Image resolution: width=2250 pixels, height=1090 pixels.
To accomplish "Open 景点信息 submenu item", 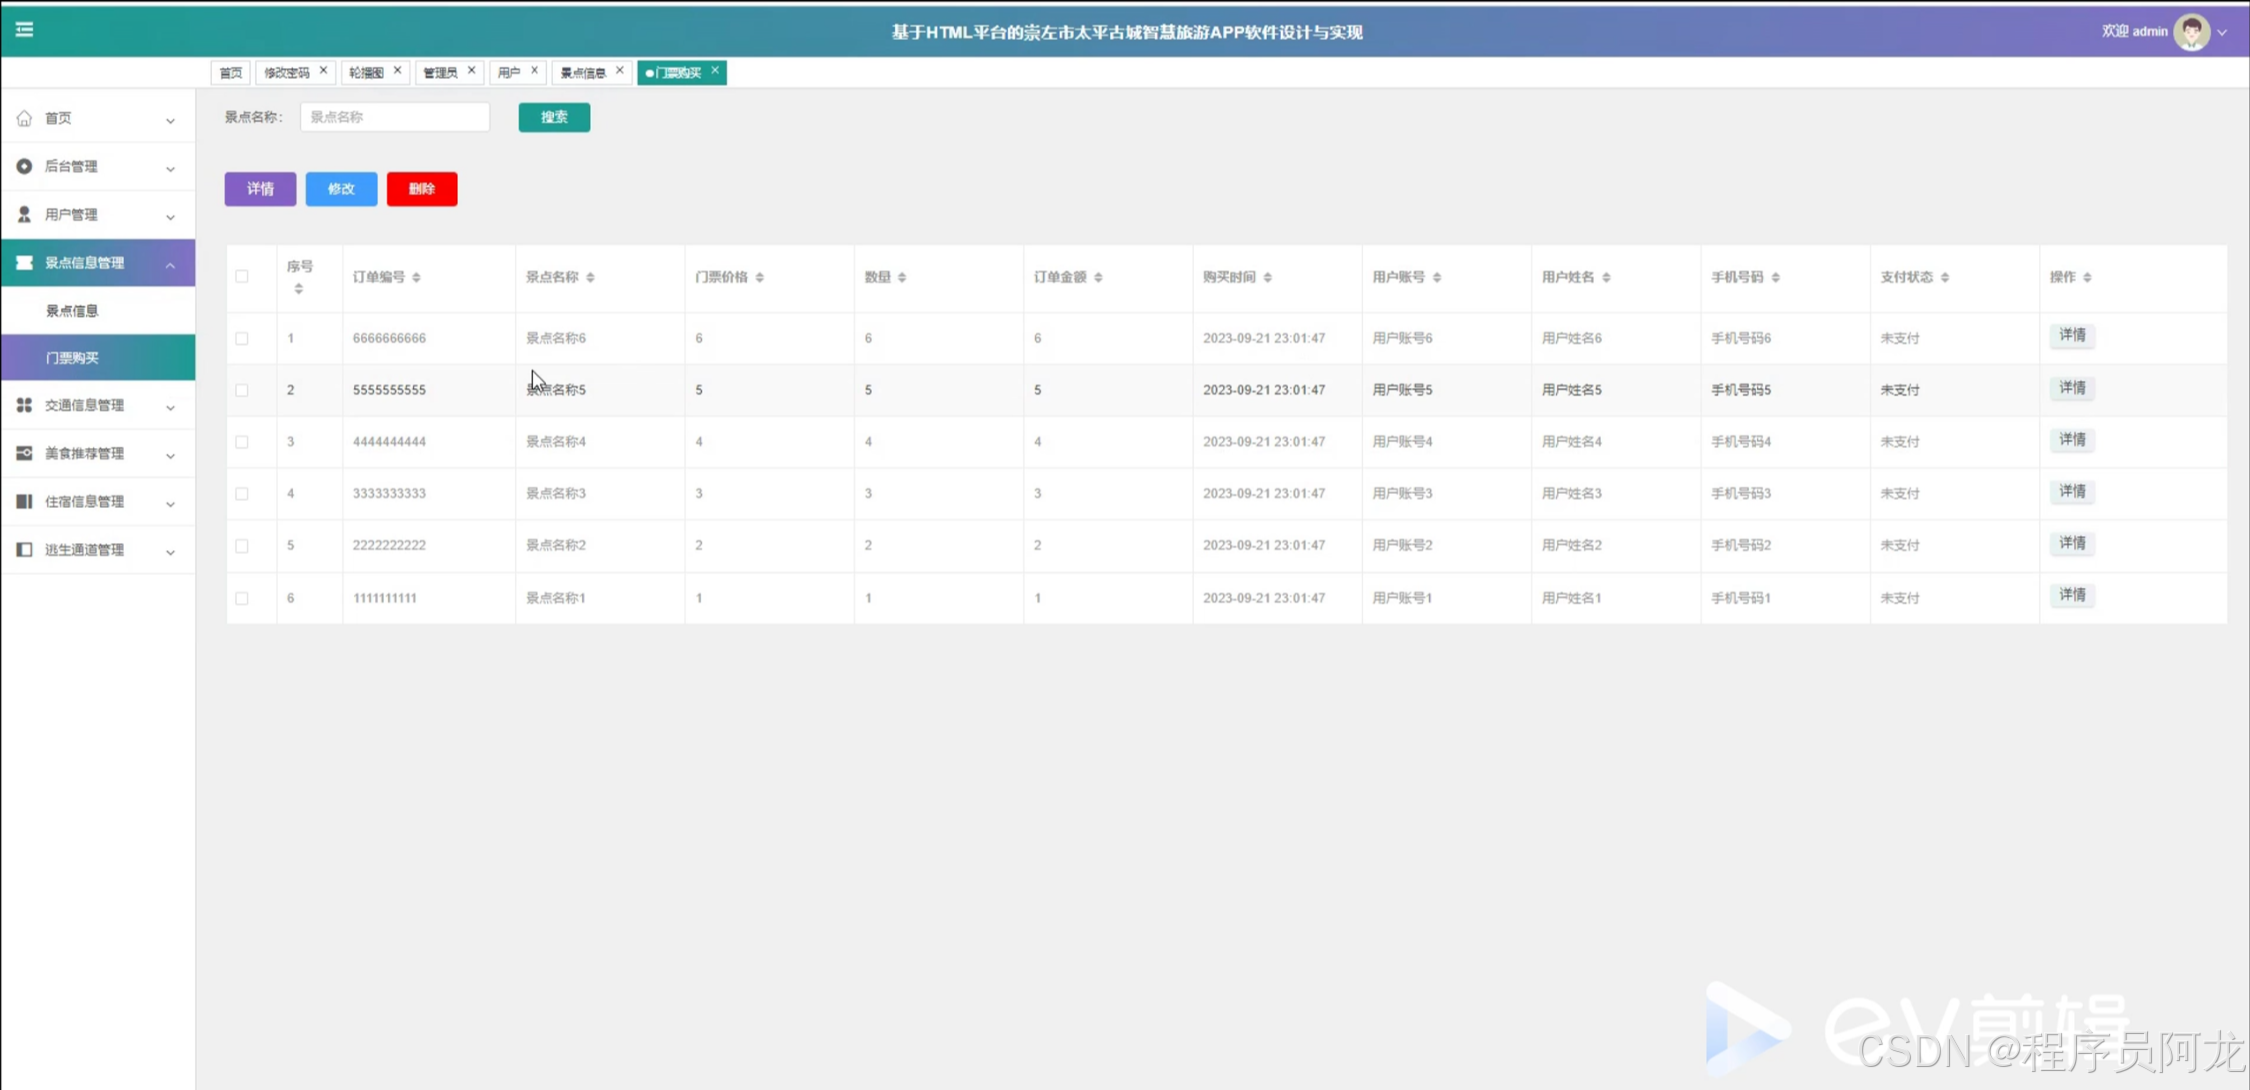I will [x=72, y=311].
